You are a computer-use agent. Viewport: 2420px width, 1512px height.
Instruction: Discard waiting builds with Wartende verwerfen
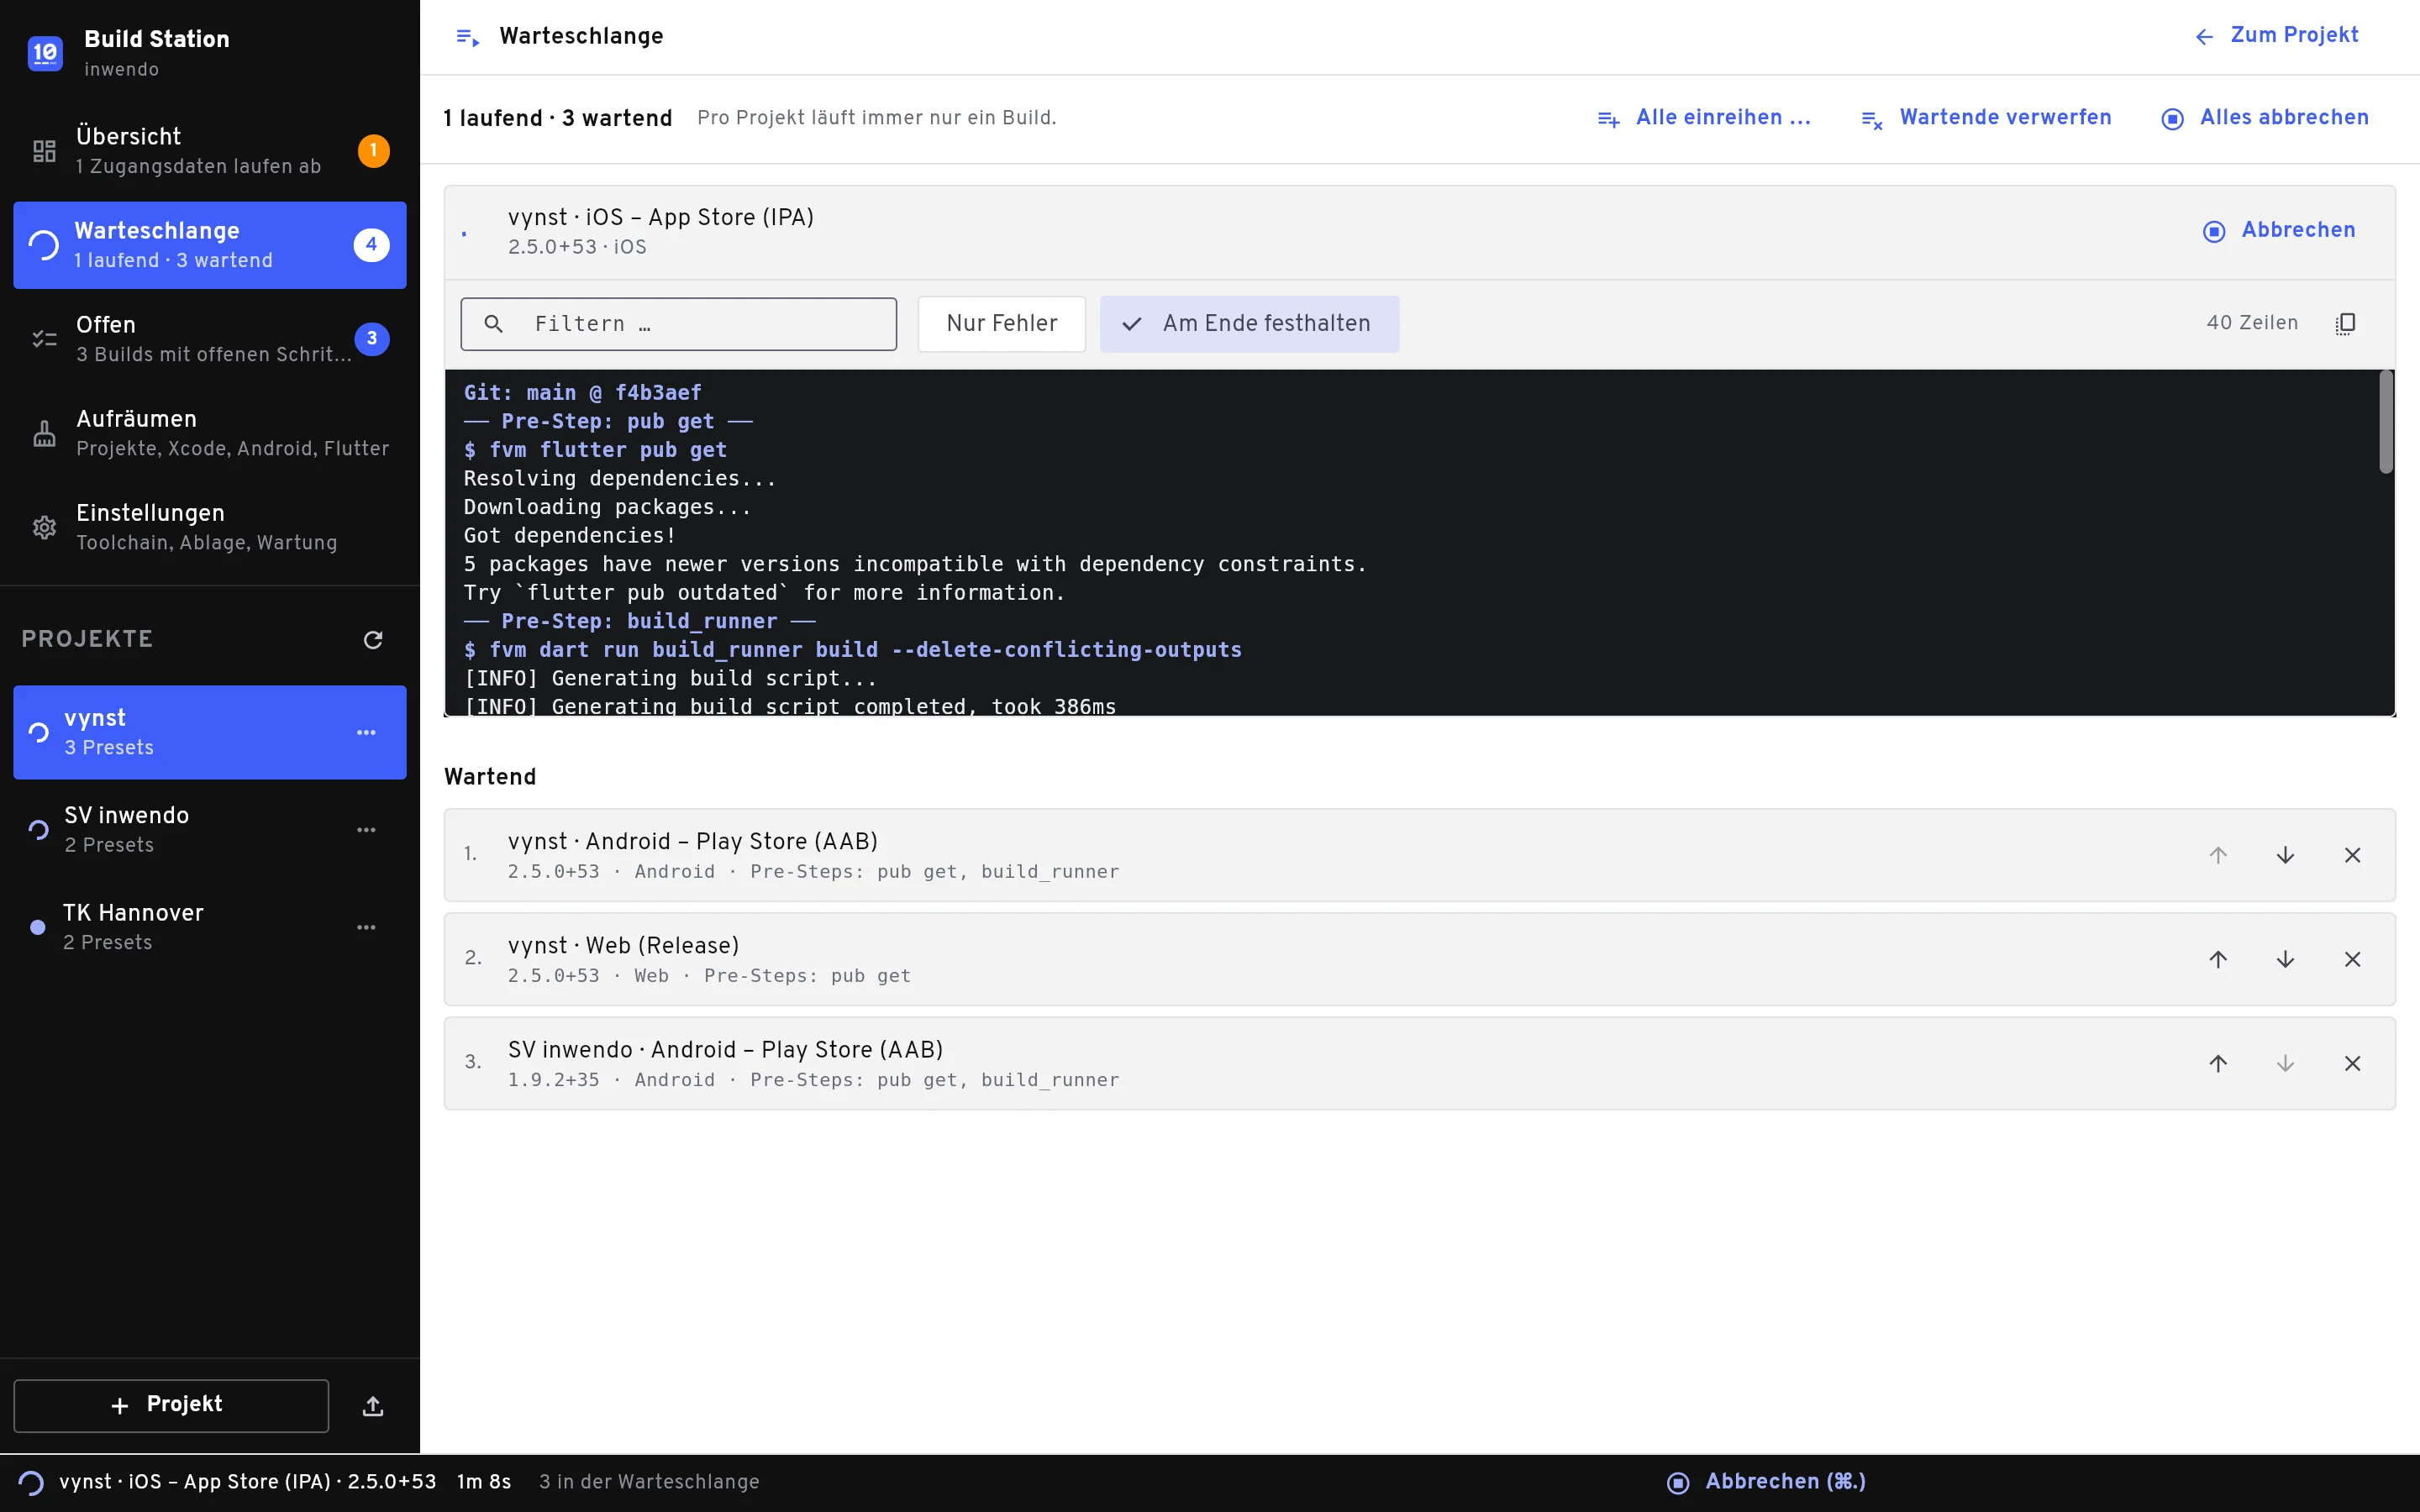point(1986,118)
